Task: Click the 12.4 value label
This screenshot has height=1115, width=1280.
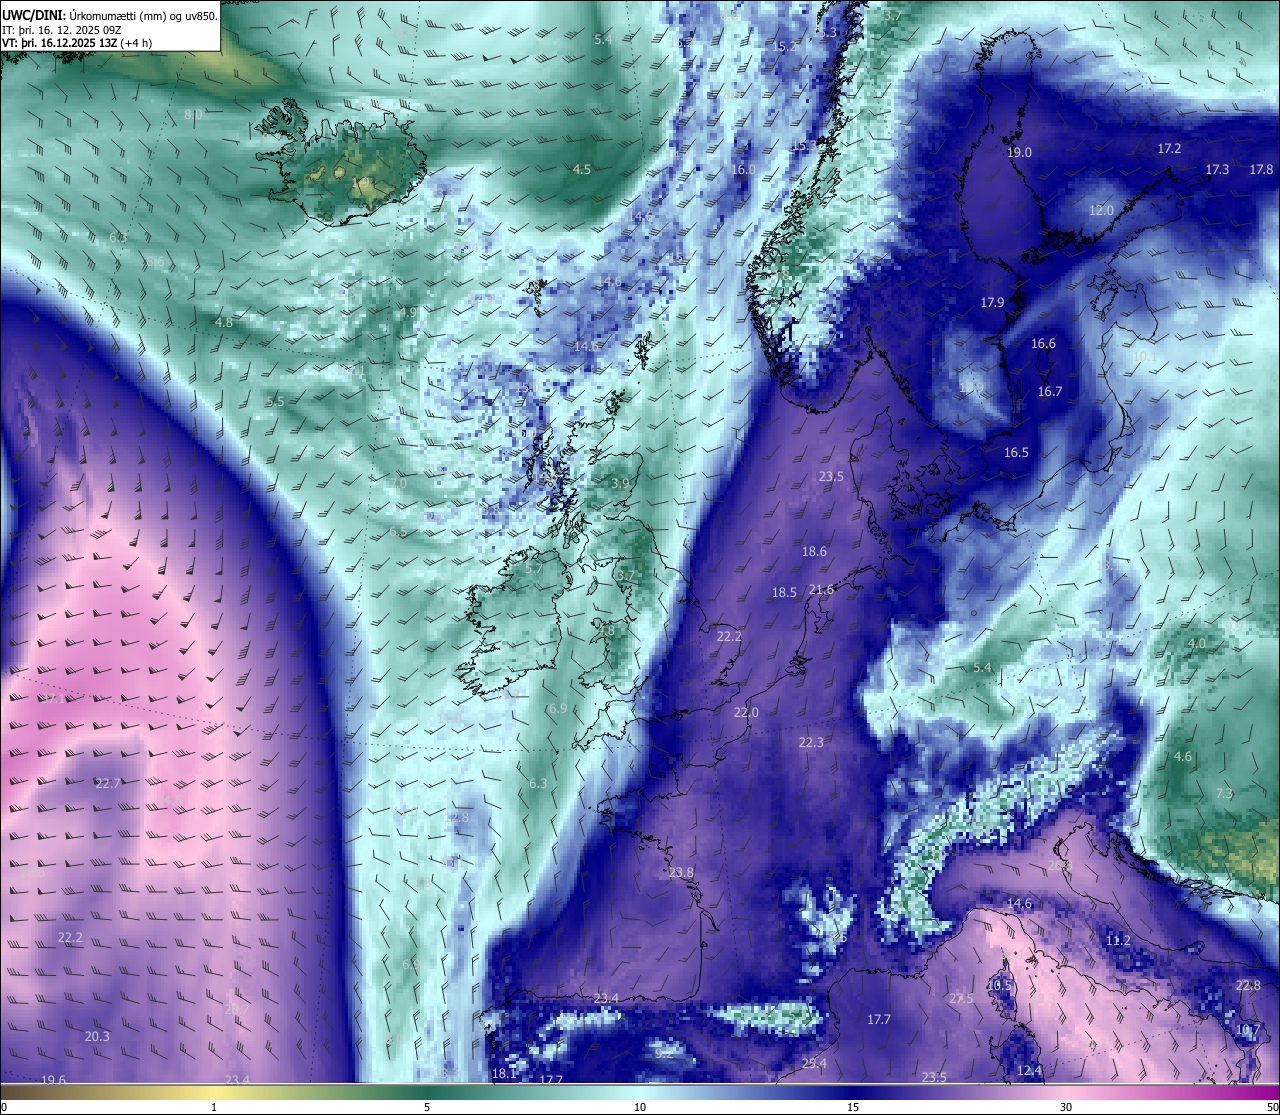Action: [x=1029, y=1070]
